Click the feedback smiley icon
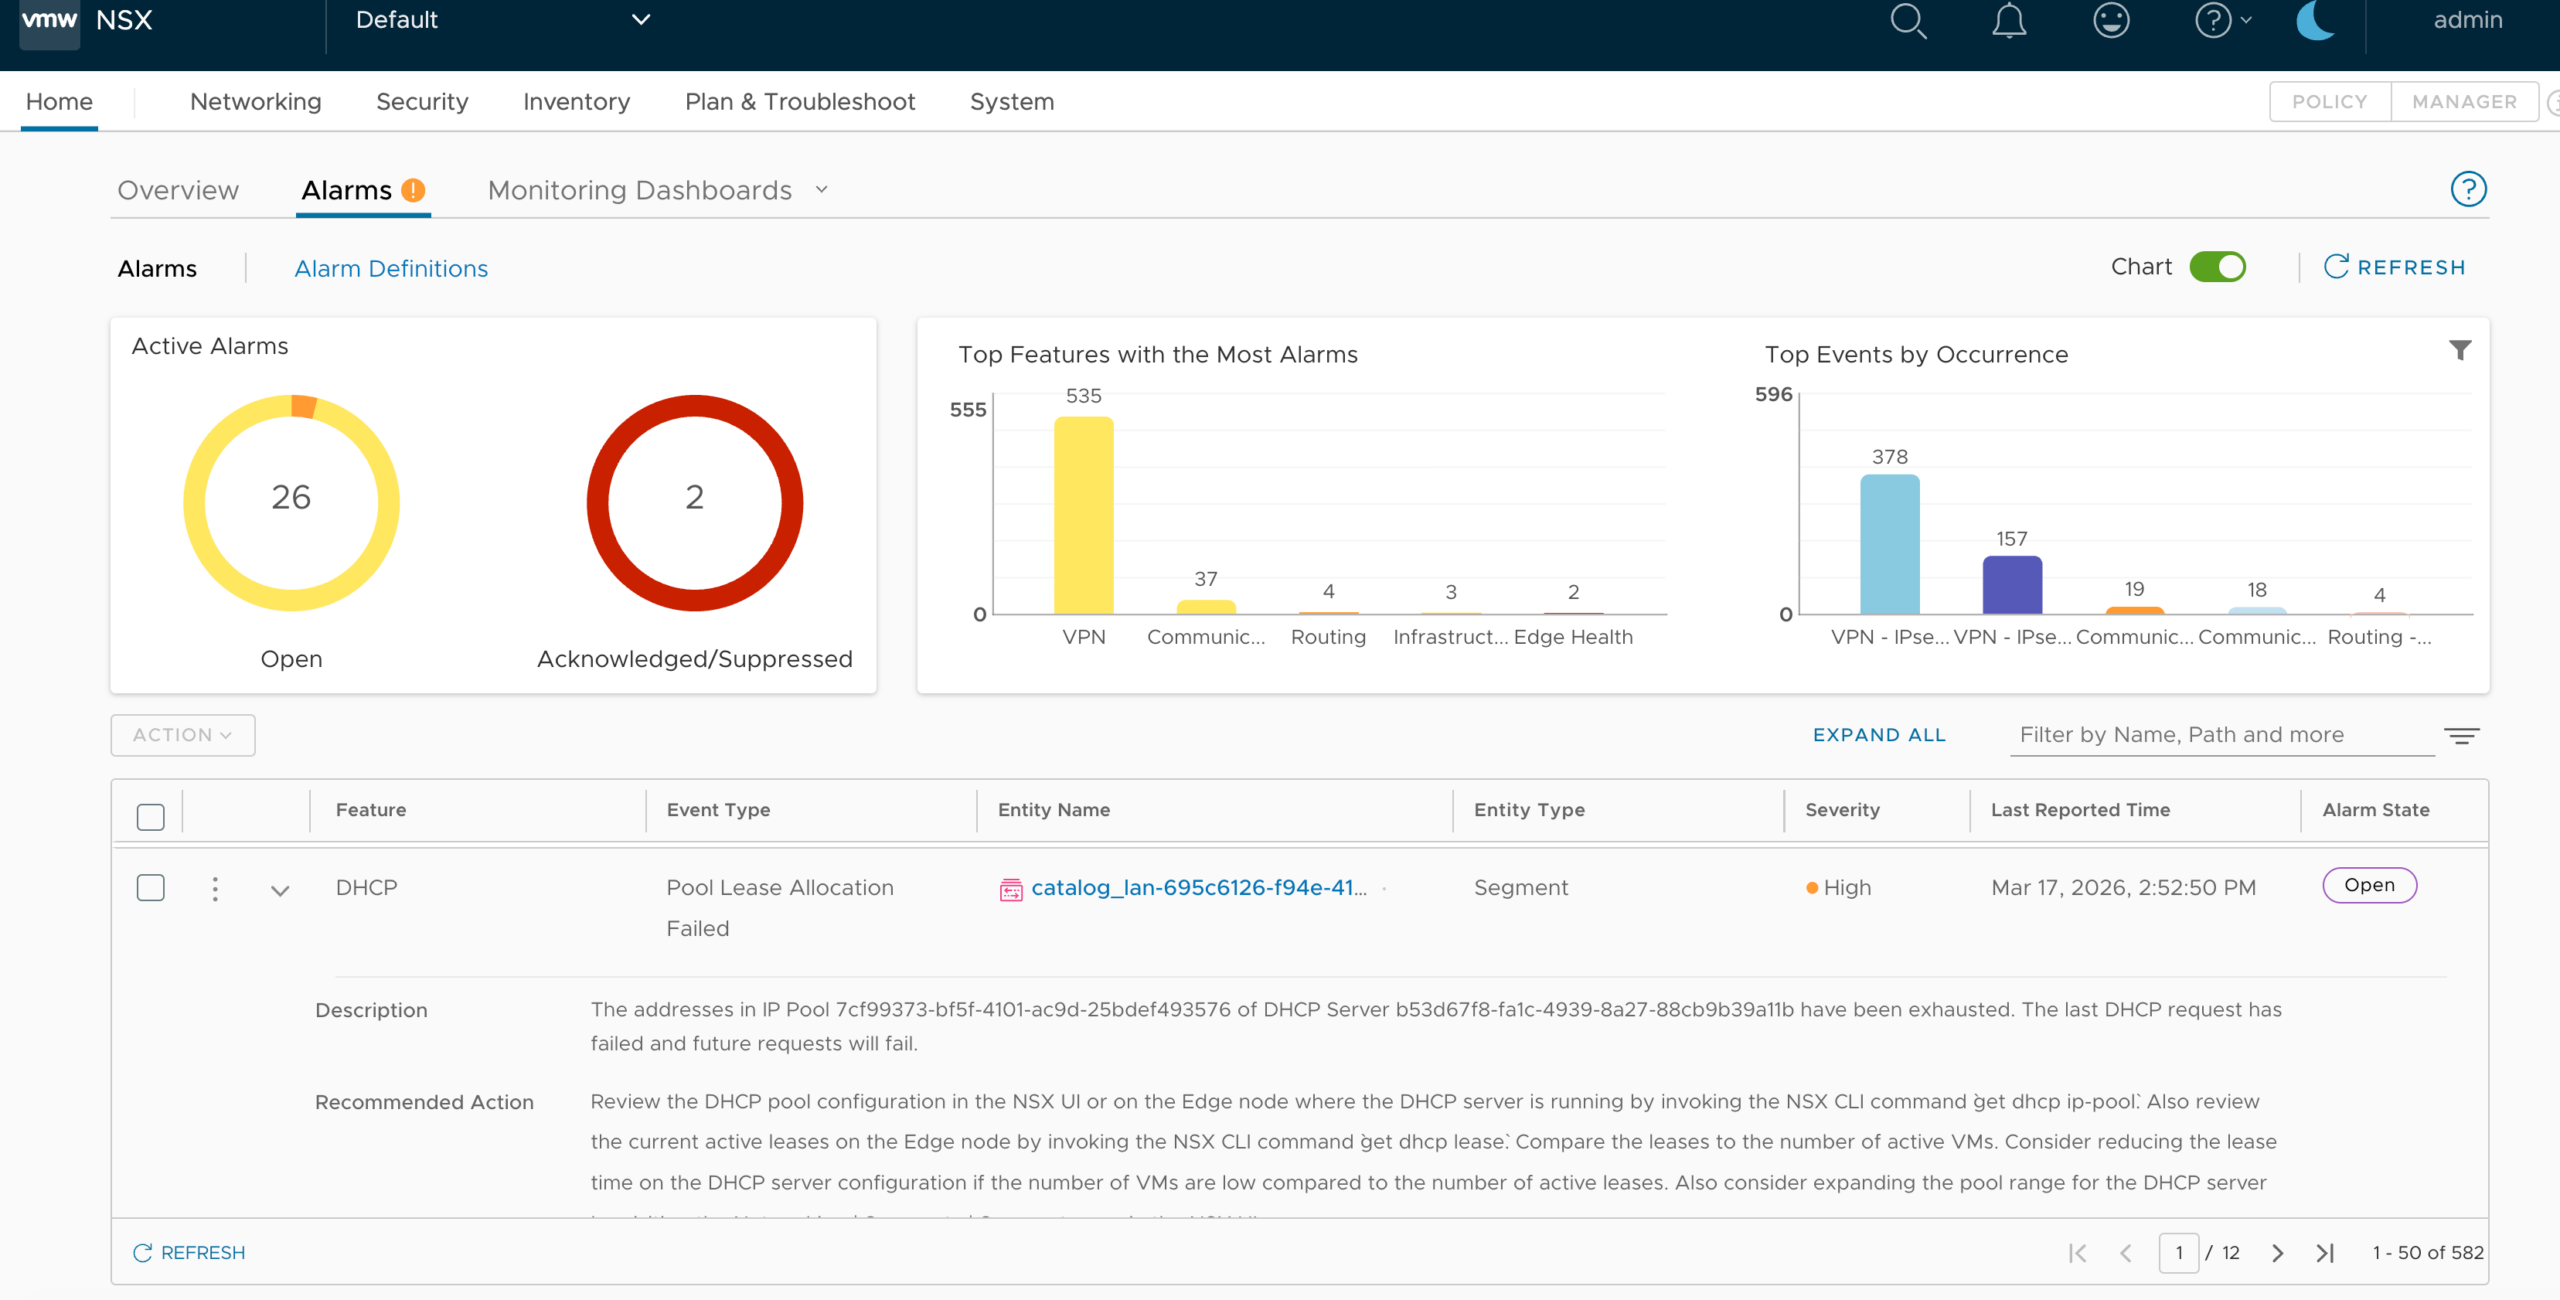Screen dimensions: 2560x1300 click(x=2111, y=21)
